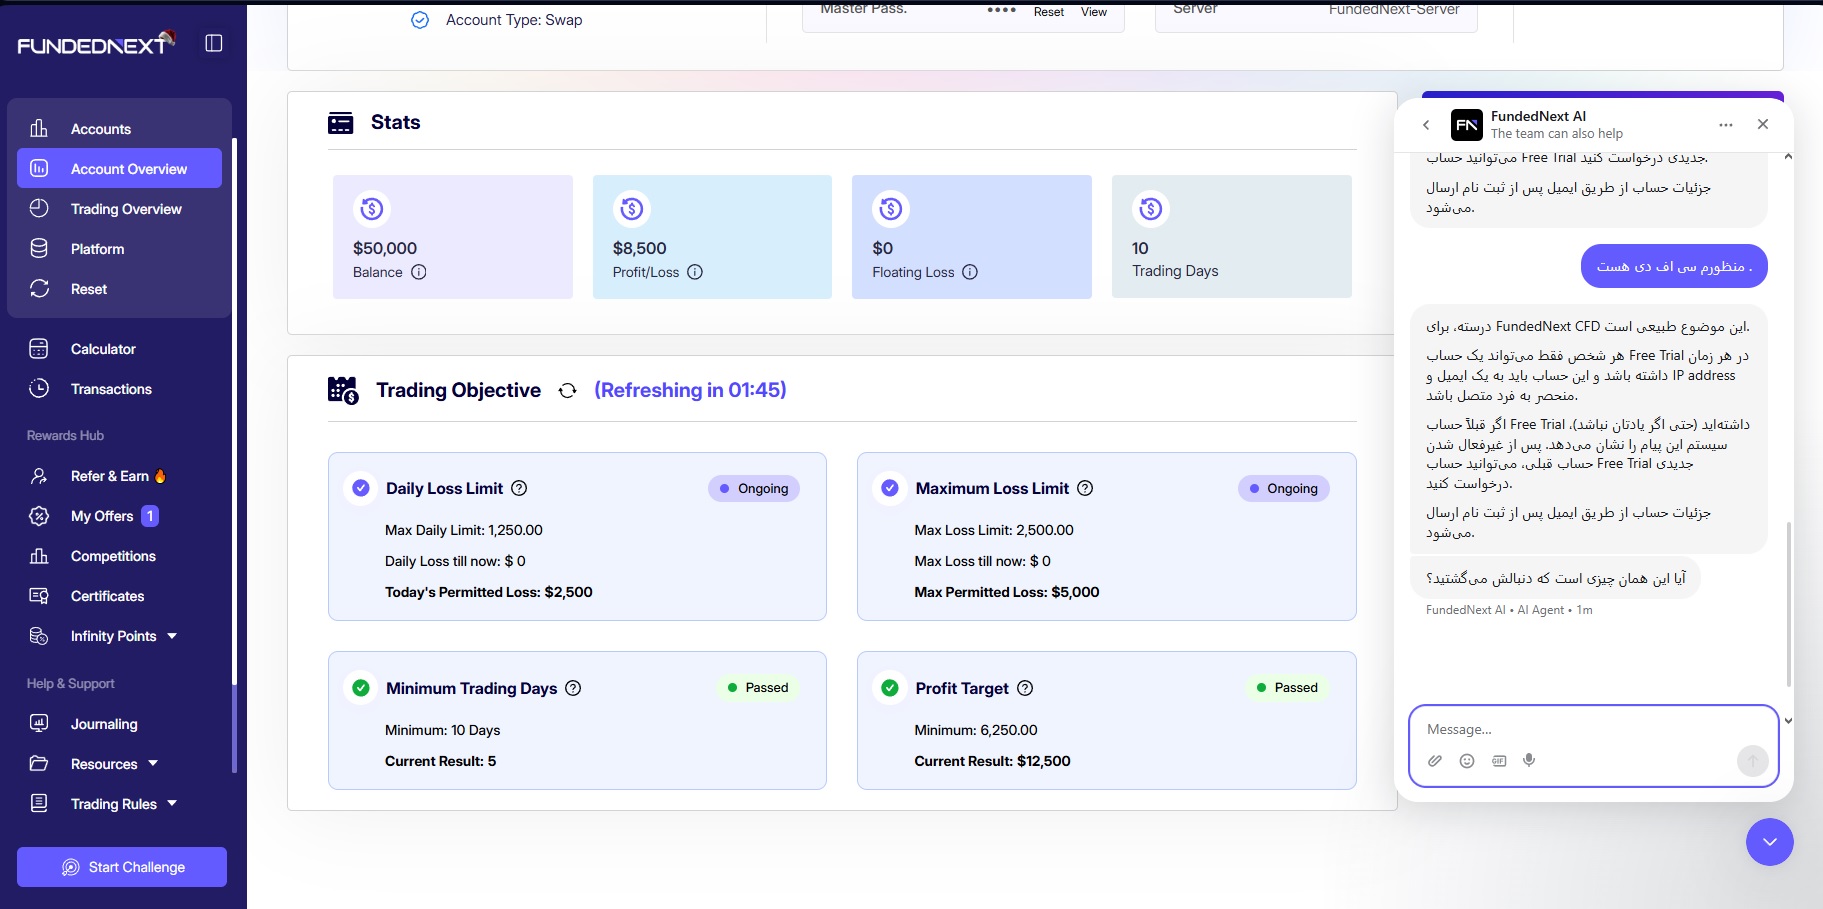This screenshot has width=1823, height=909.
Task: Go to Competitions page
Action: point(113,556)
